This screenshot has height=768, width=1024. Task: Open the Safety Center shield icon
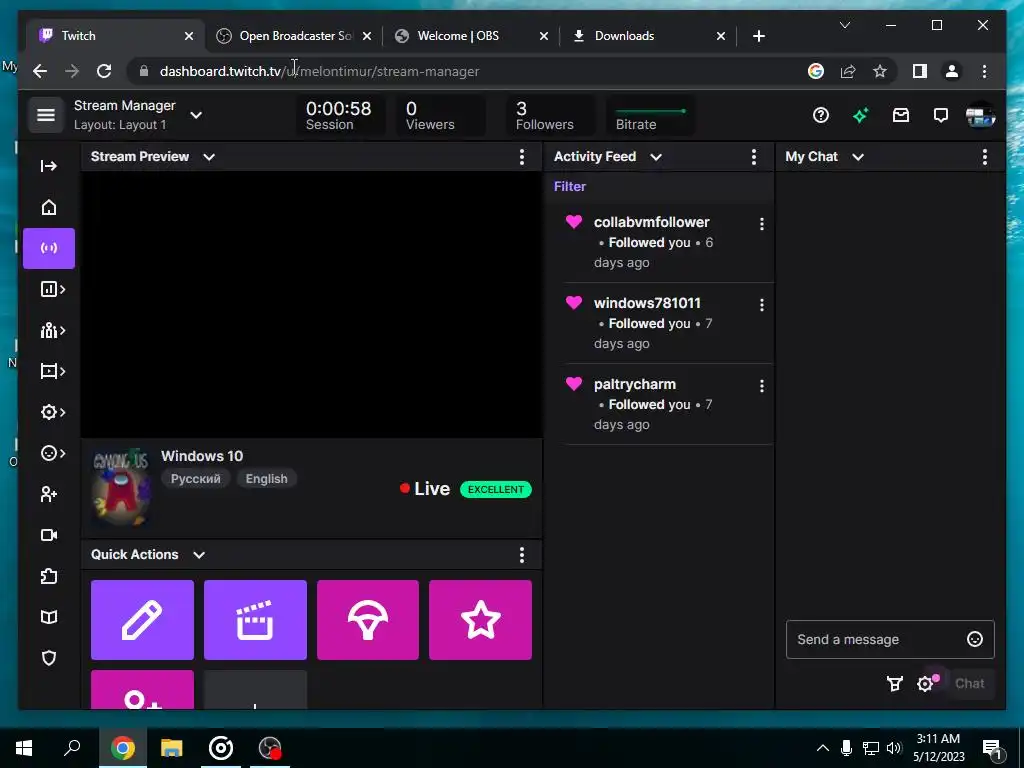pos(49,658)
